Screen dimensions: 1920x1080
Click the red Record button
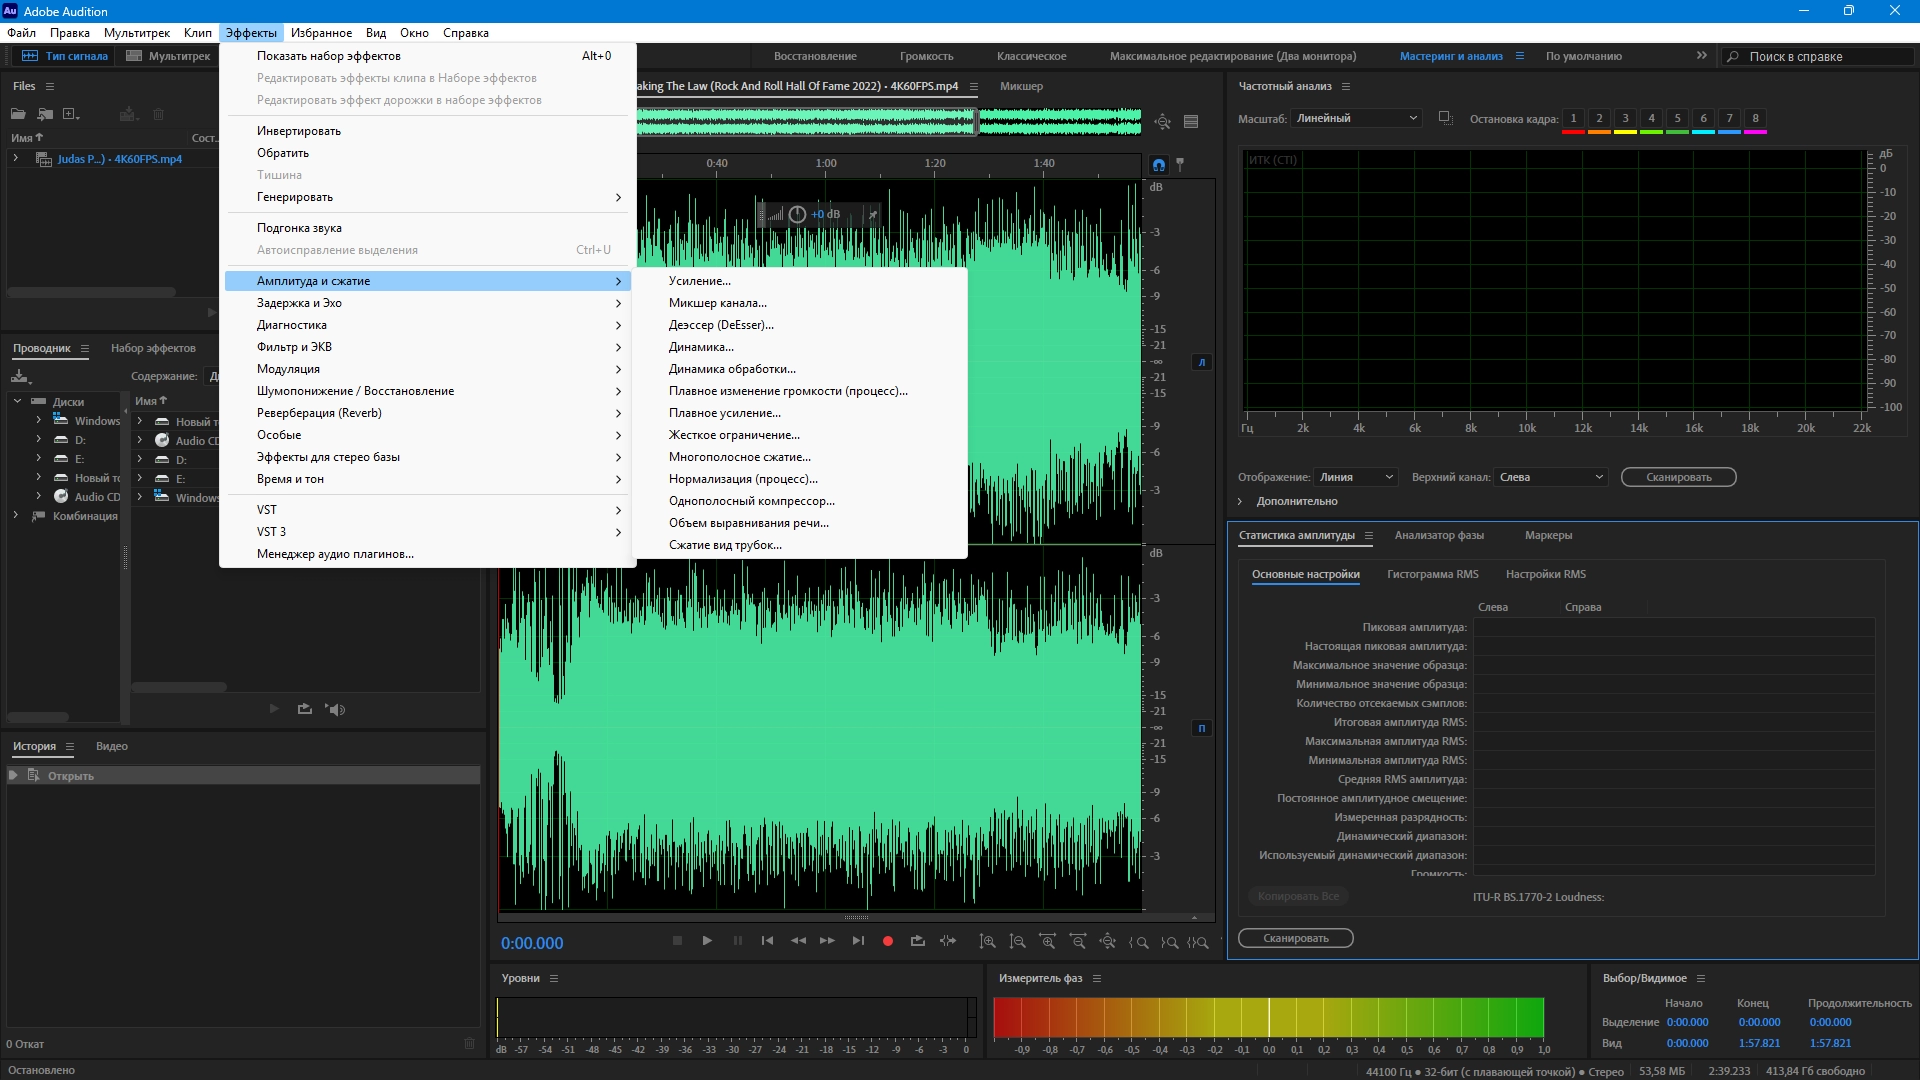point(887,941)
